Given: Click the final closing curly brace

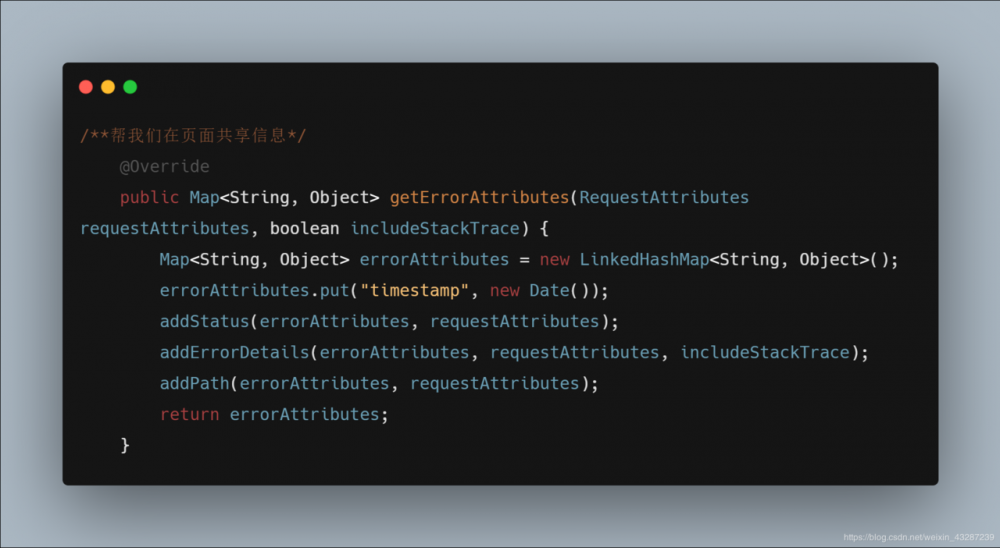Looking at the screenshot, I should coord(125,445).
